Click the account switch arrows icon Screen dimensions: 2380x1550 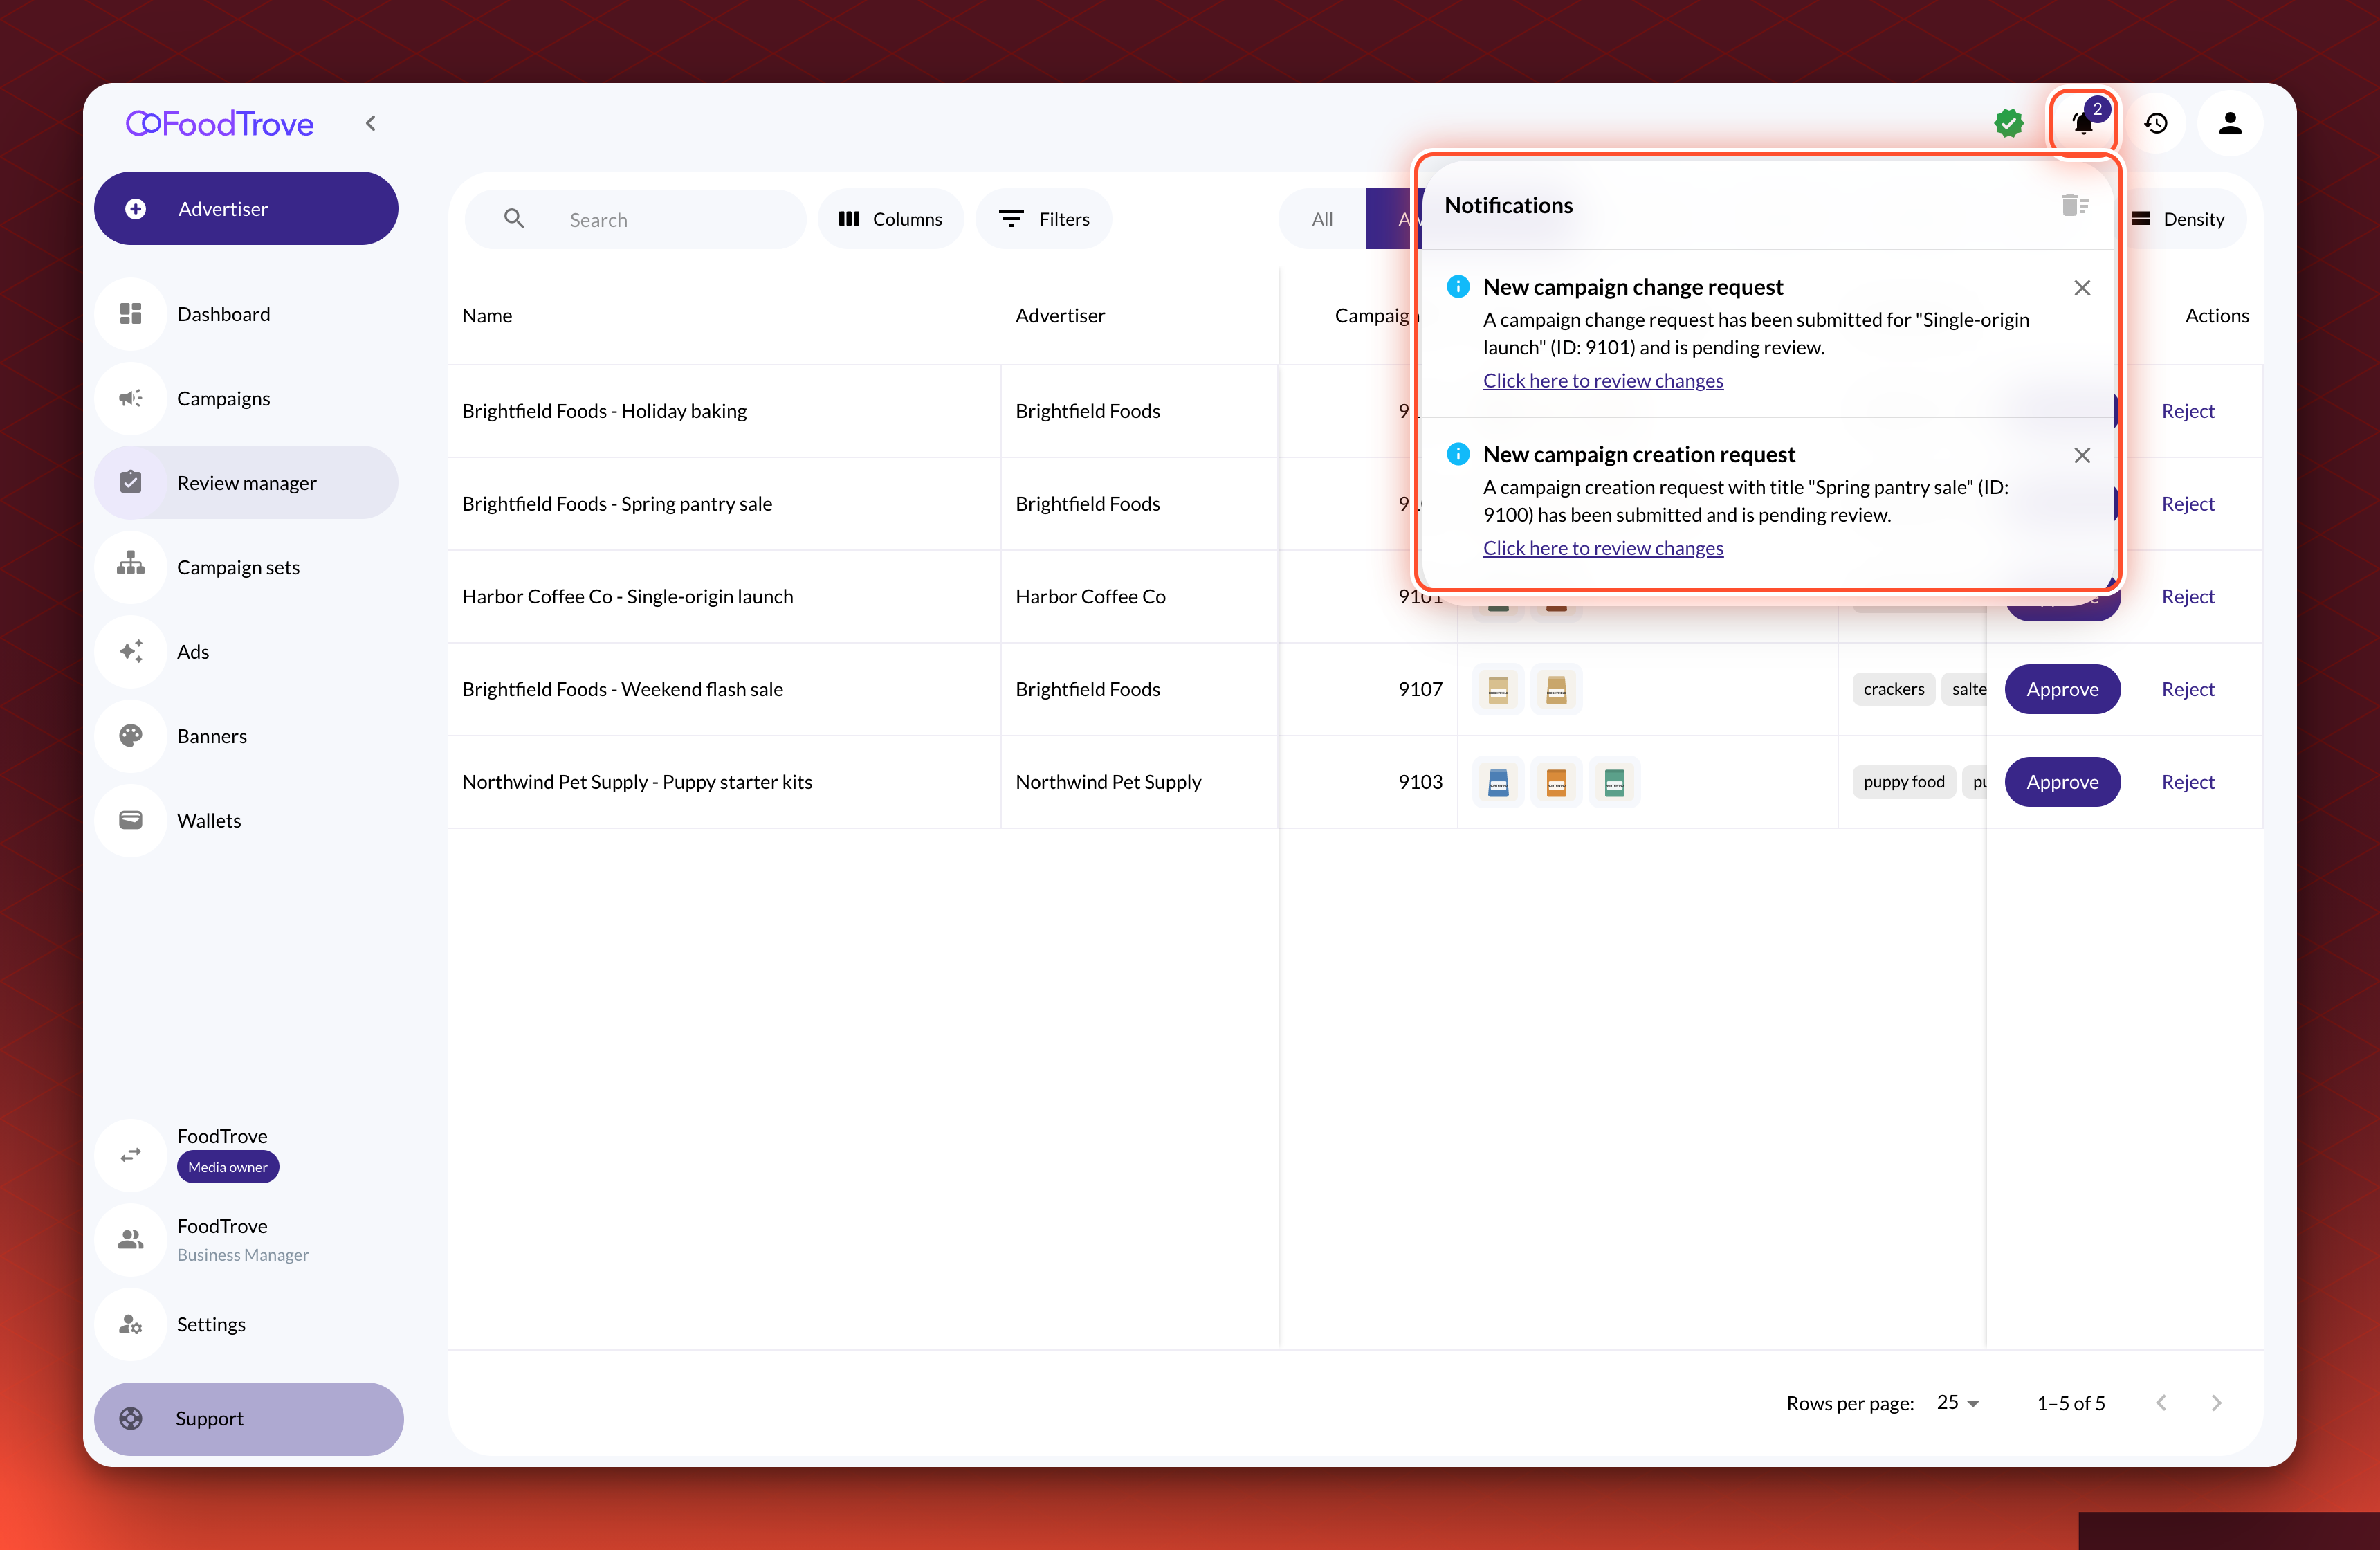click(131, 1155)
